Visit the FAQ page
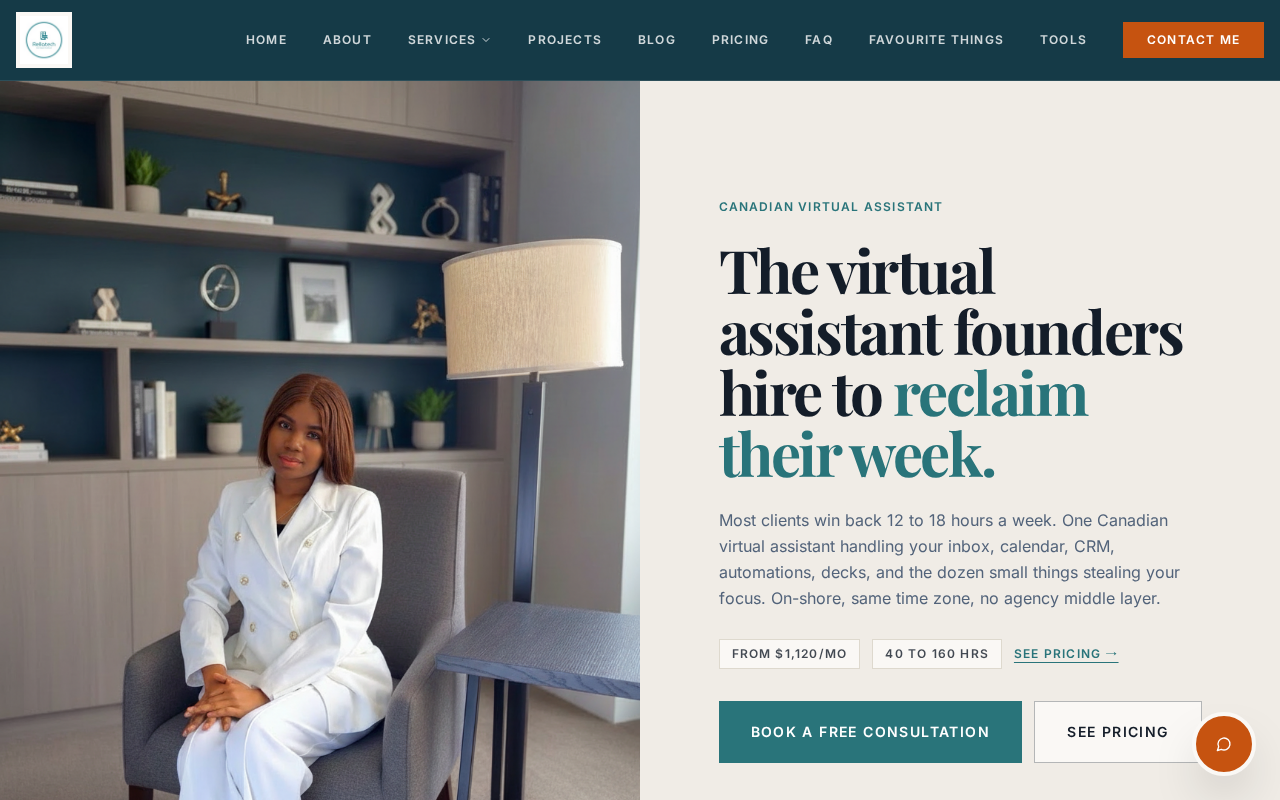This screenshot has height=800, width=1280. pos(819,40)
